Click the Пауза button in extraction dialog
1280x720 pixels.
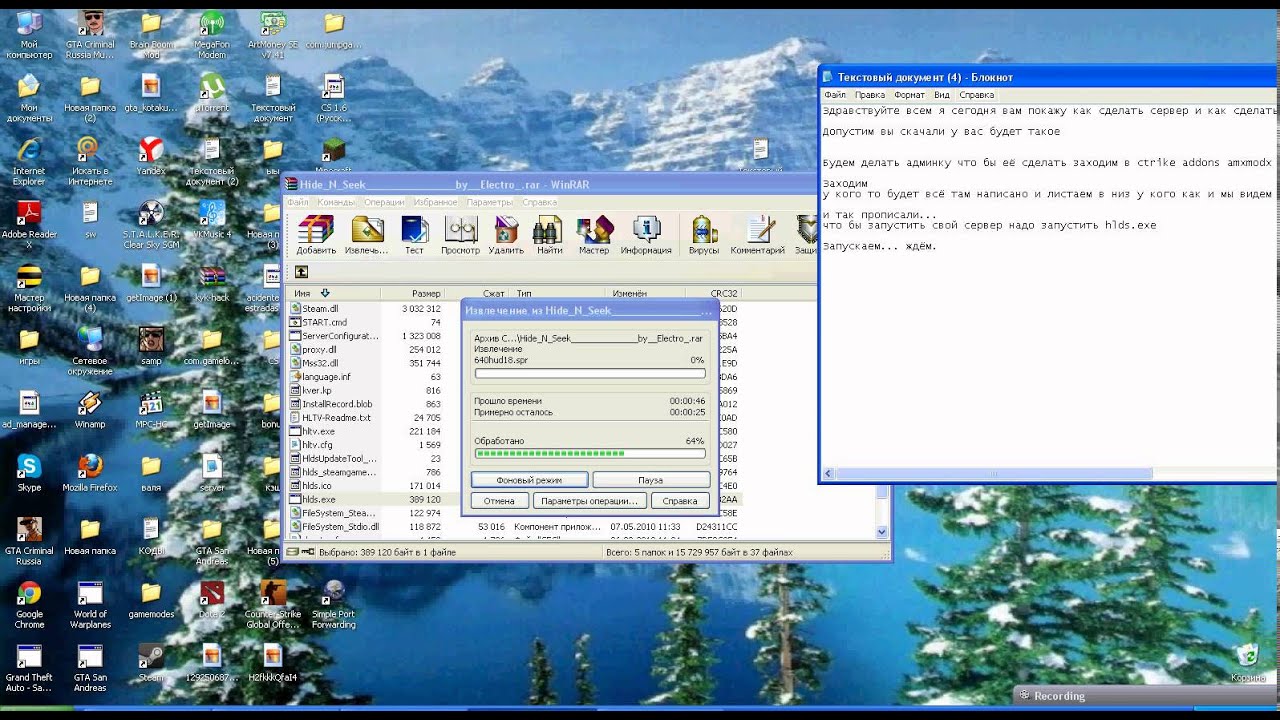651,480
